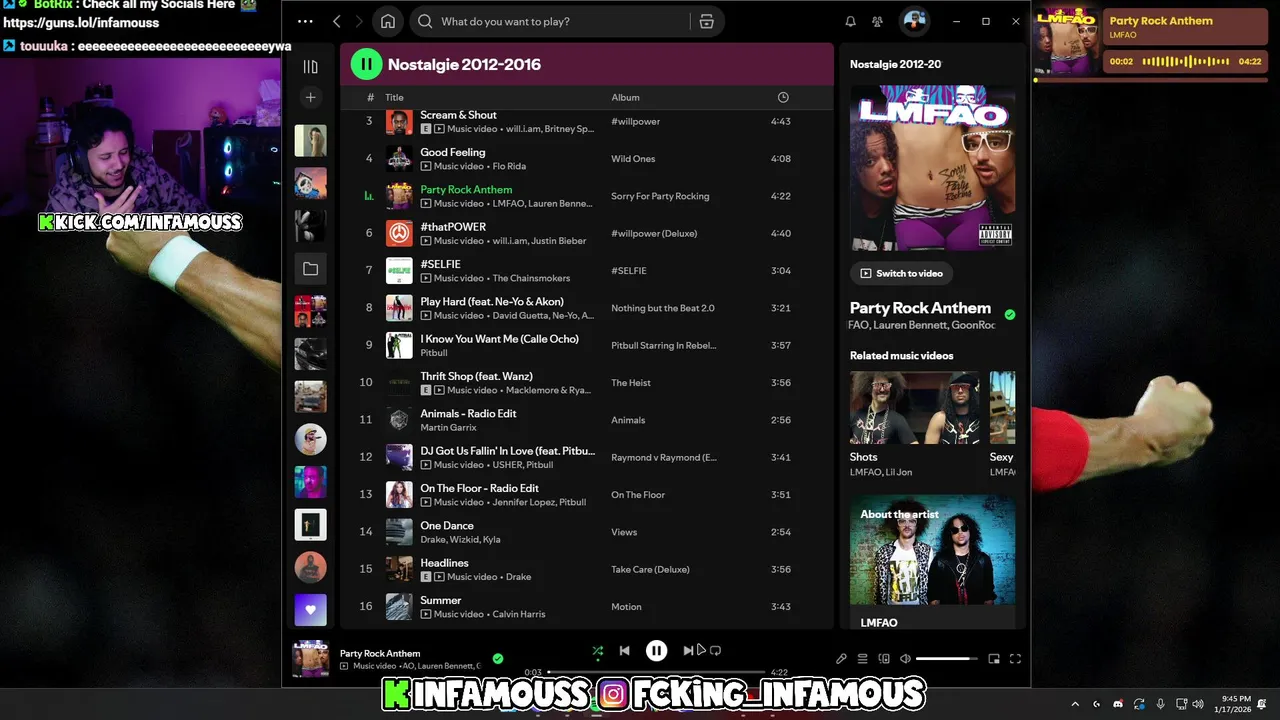Open Martin Garrix artist link
The width and height of the screenshot is (1280, 720).
point(448,428)
